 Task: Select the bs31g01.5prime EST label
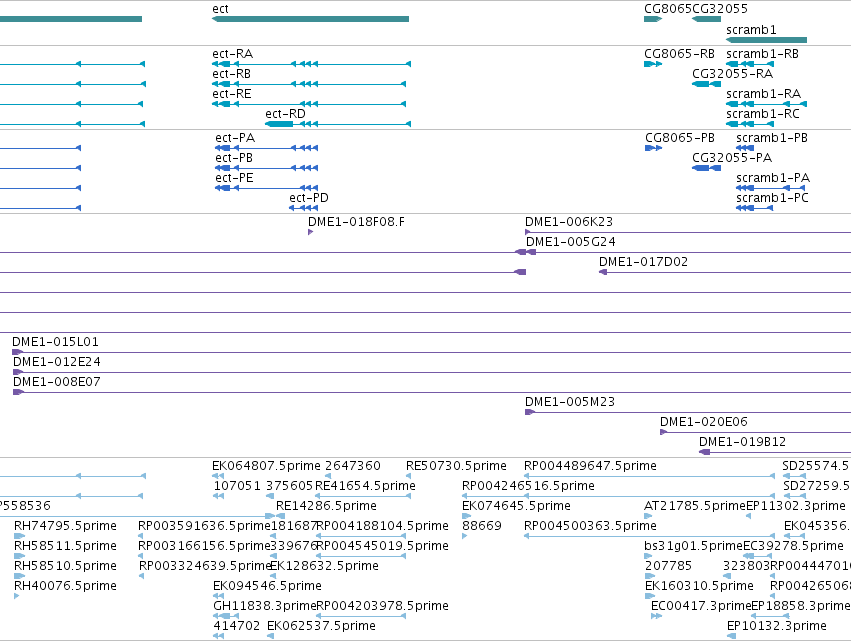693,547
